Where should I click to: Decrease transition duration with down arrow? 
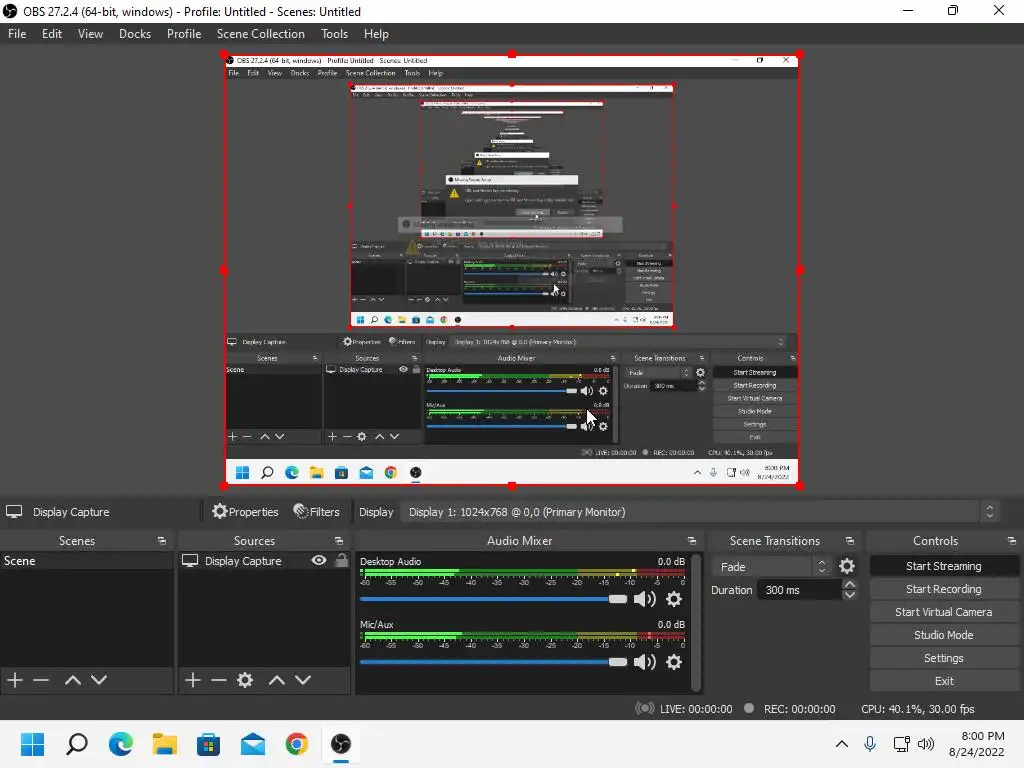click(850, 595)
